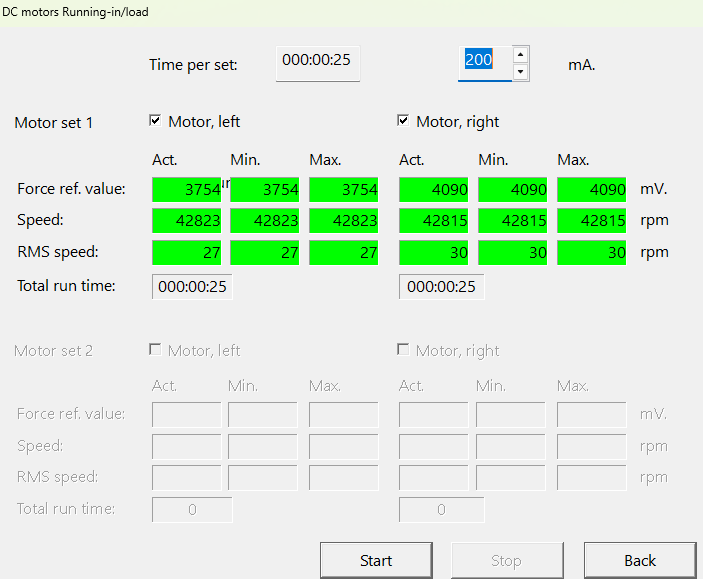703x579 pixels.
Task: Select left motor Min. RMS speed 27
Action: (265, 252)
